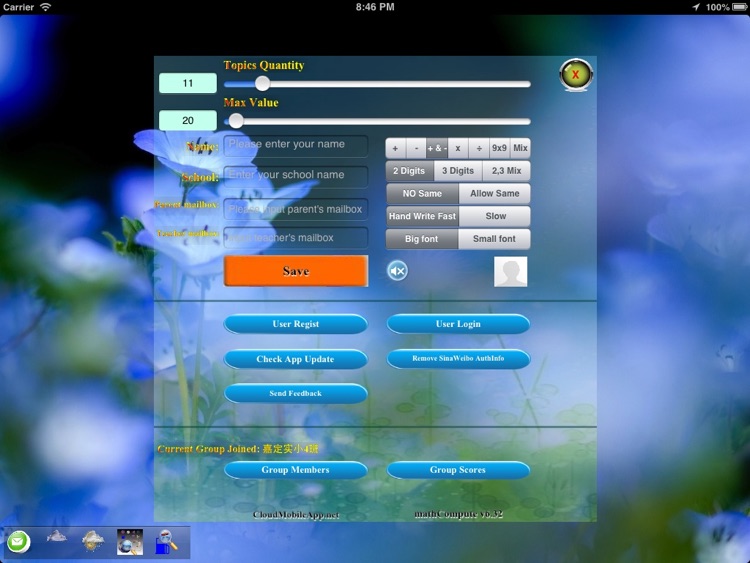Choose the 2 Digits option
Screen dimensions: 750x563
click(409, 171)
